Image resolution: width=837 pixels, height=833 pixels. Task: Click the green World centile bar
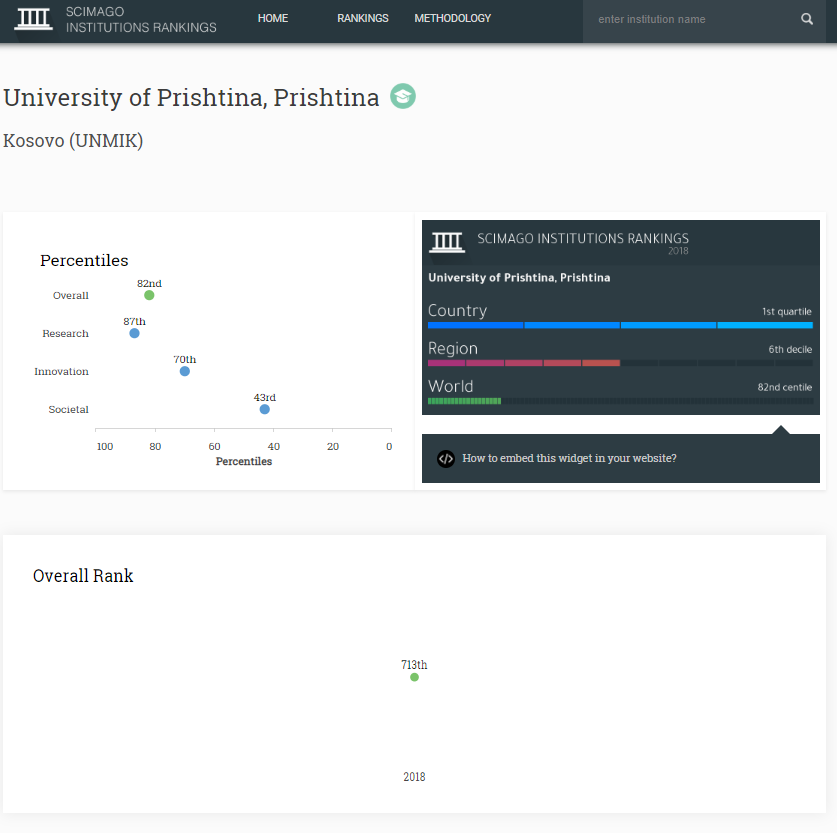[x=464, y=401]
